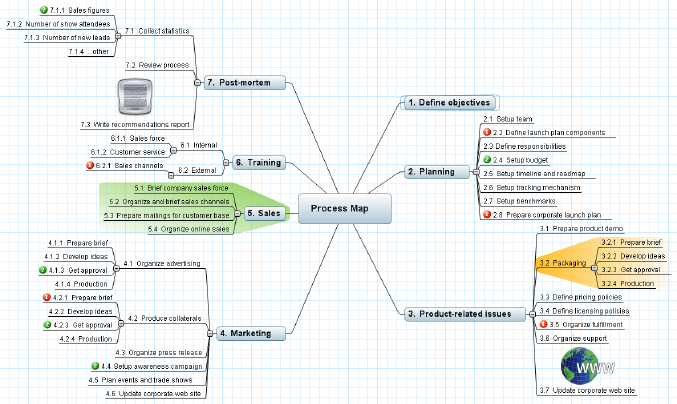Collapse the 4. Marketing branch
The width and height of the screenshot is (677, 404).
(x=210, y=333)
